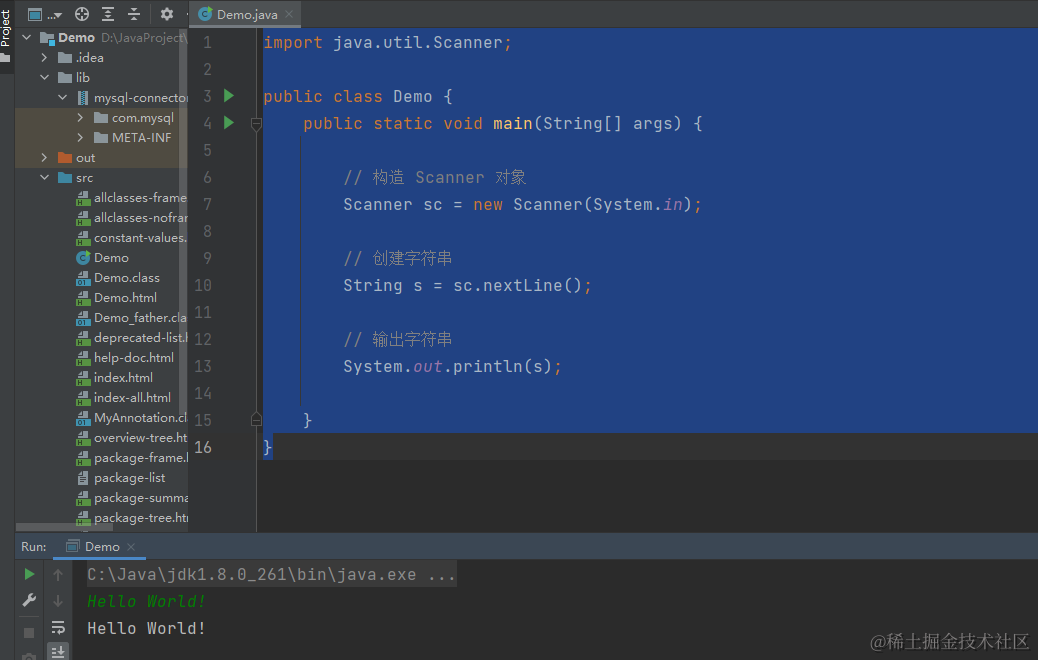This screenshot has height=660, width=1038.
Task: Collapse the mysql-connector jar node
Action: click(63, 97)
